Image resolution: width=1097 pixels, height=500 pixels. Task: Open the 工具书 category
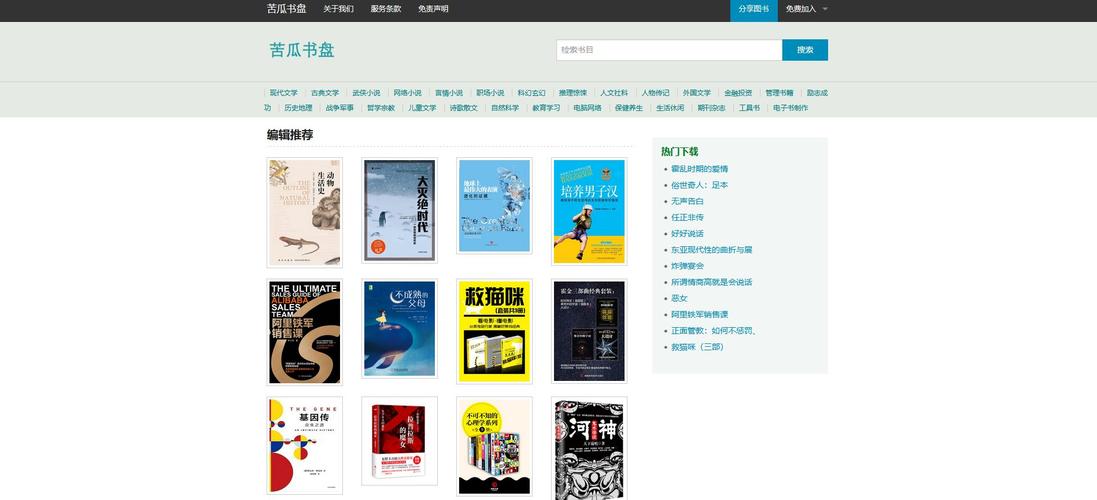point(749,108)
